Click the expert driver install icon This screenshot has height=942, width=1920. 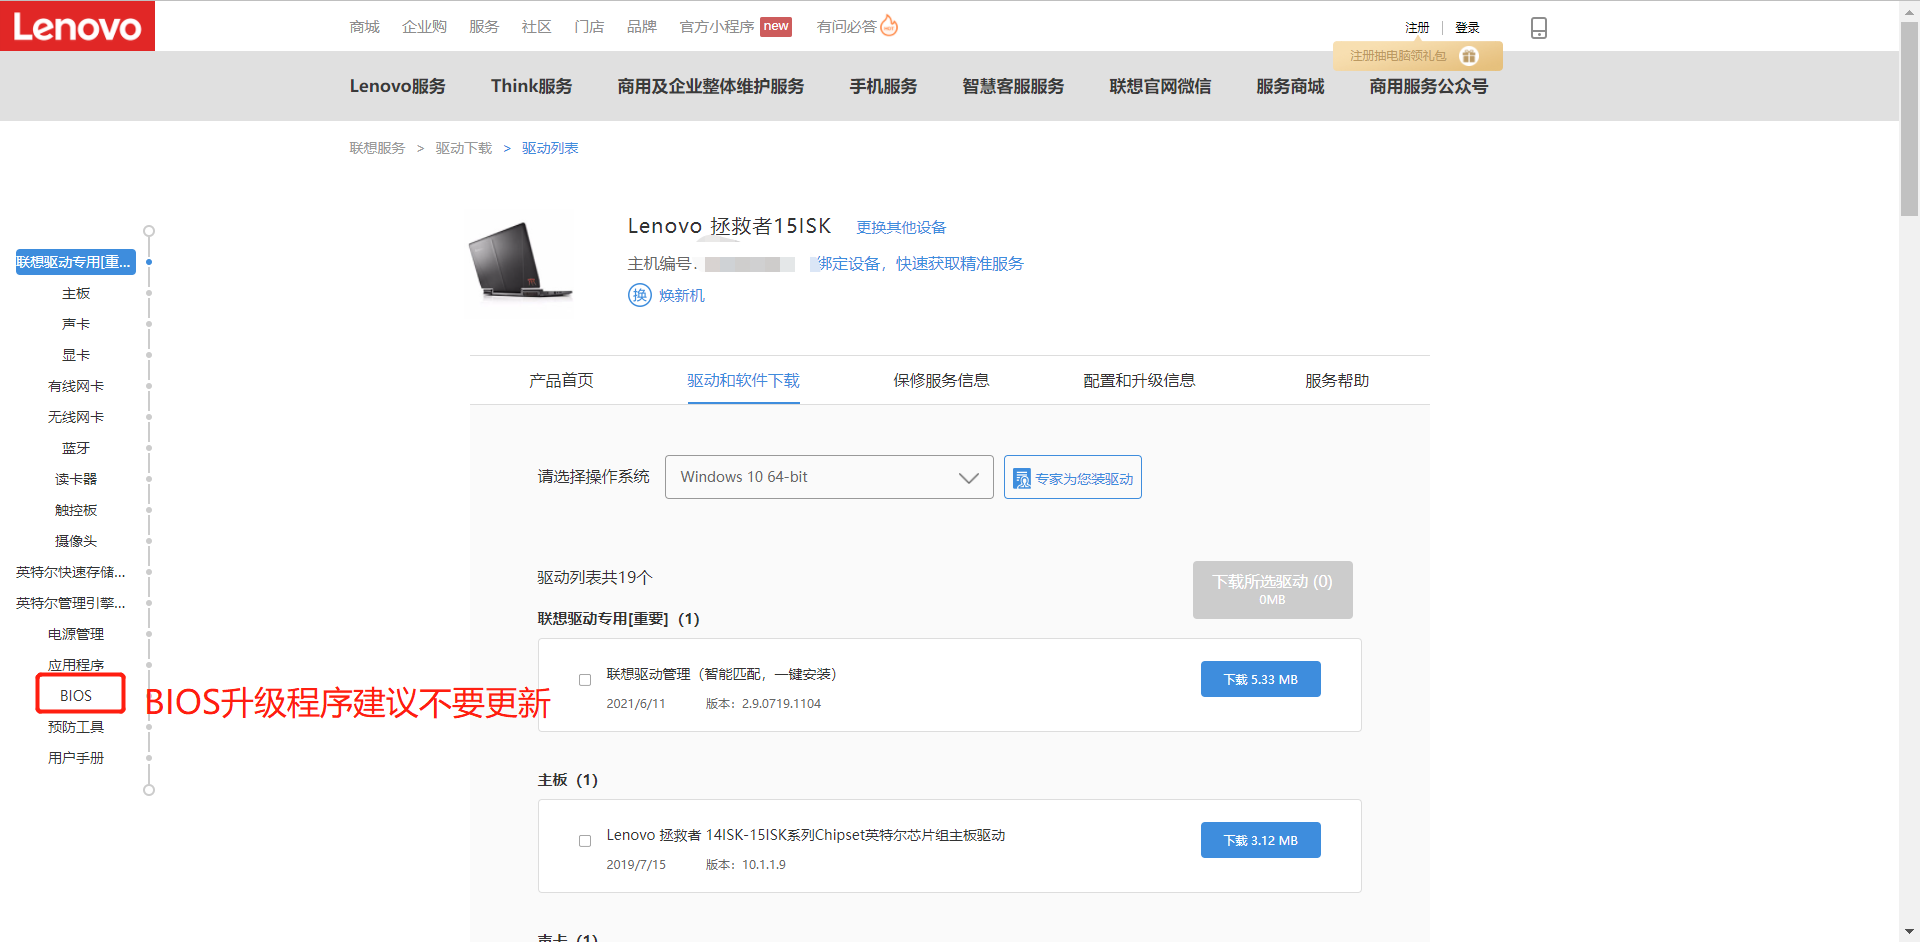tap(1022, 479)
